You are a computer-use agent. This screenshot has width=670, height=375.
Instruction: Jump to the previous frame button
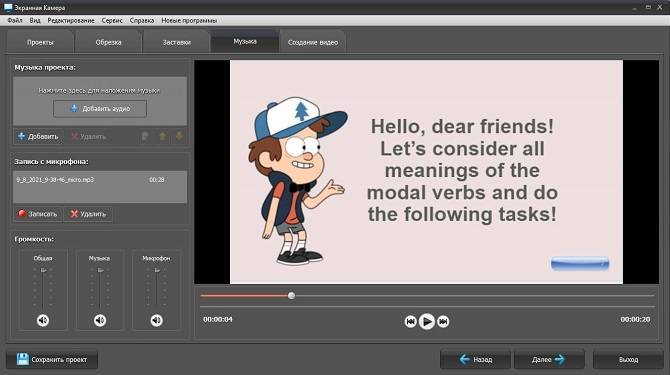(x=410, y=321)
